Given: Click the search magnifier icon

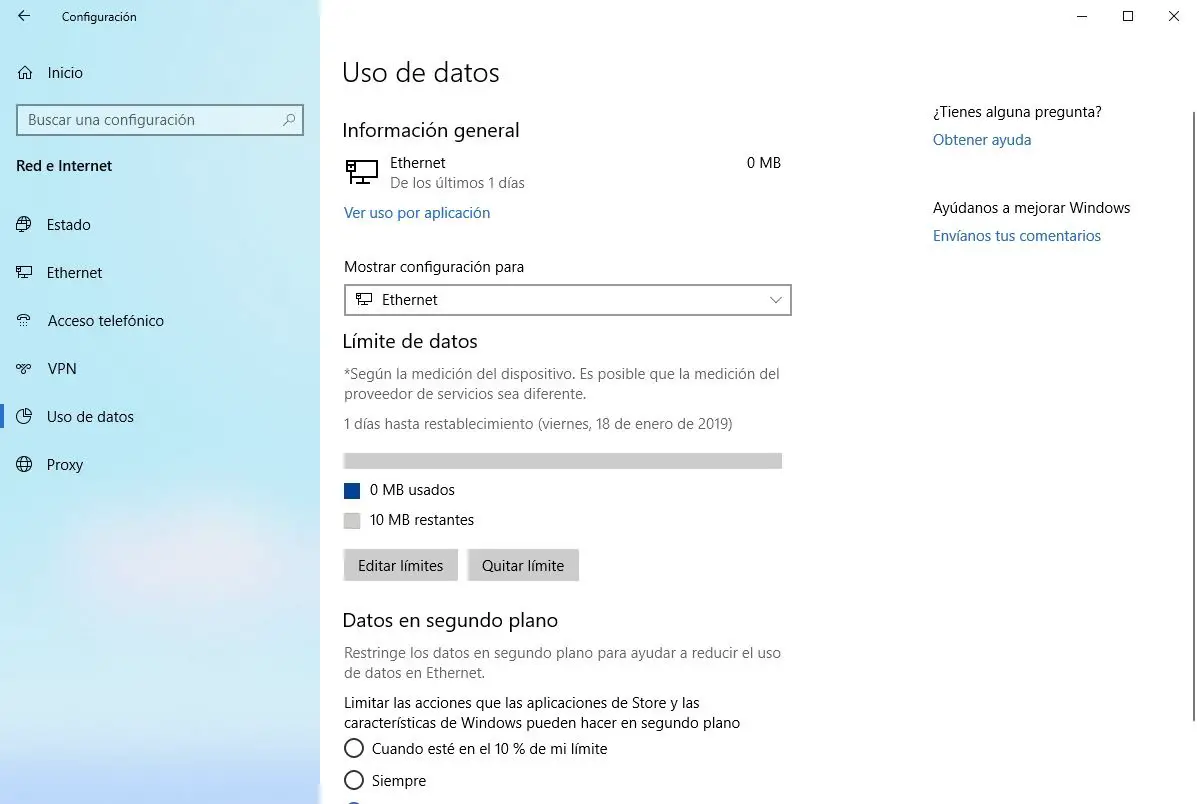Looking at the screenshot, I should pyautogui.click(x=289, y=120).
